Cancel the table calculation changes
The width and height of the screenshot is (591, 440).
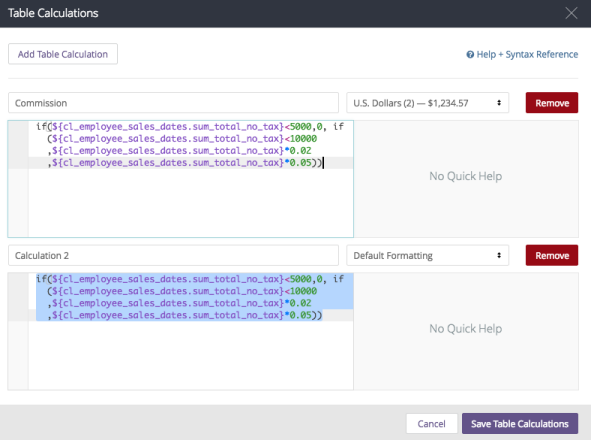432,423
